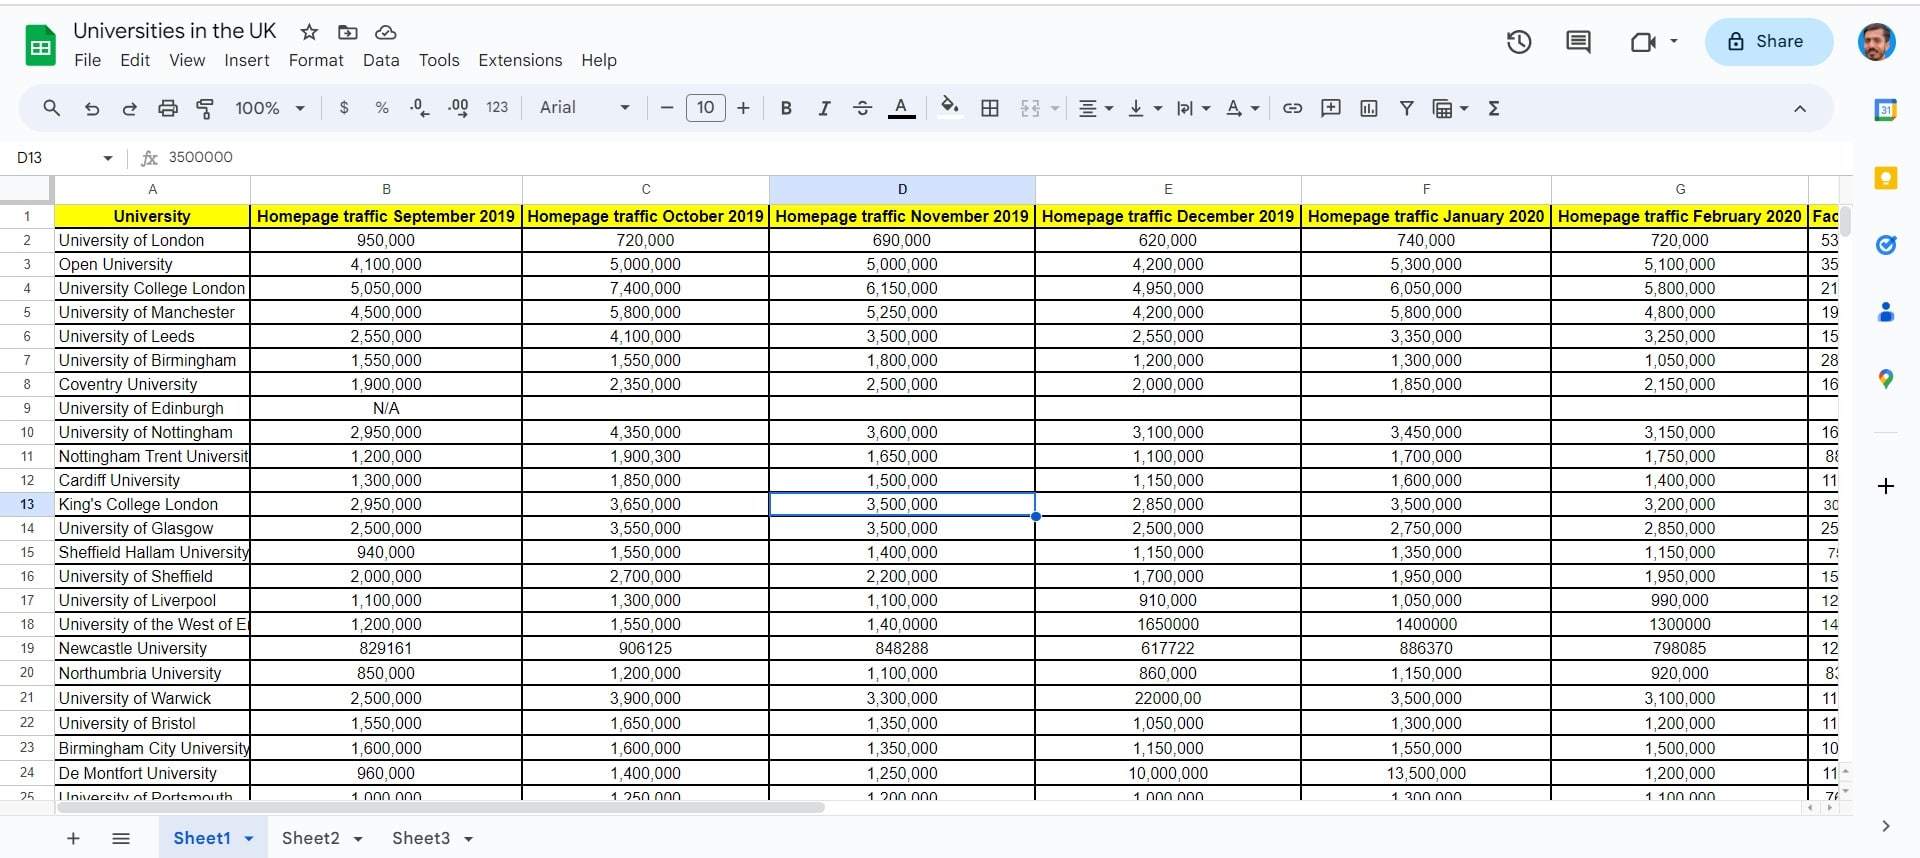Open the functions sigma menu
The image size is (1920, 858).
(x=1494, y=108)
